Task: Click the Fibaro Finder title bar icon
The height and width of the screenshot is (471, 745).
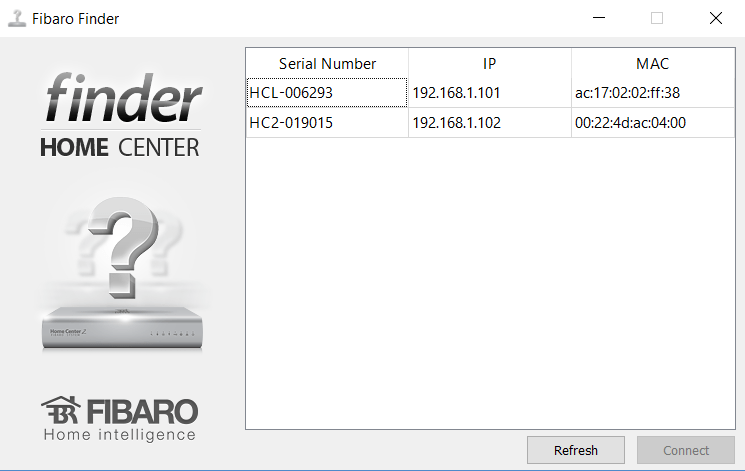Action: point(17,19)
